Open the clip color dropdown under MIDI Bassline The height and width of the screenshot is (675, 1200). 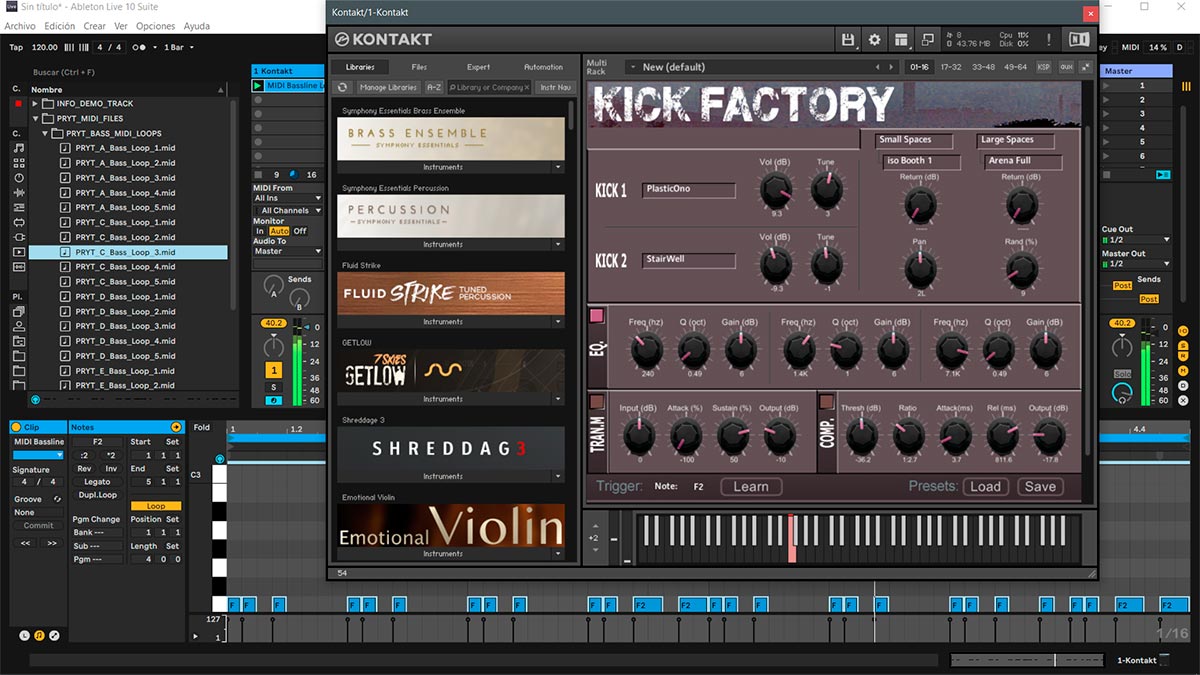(x=38, y=455)
